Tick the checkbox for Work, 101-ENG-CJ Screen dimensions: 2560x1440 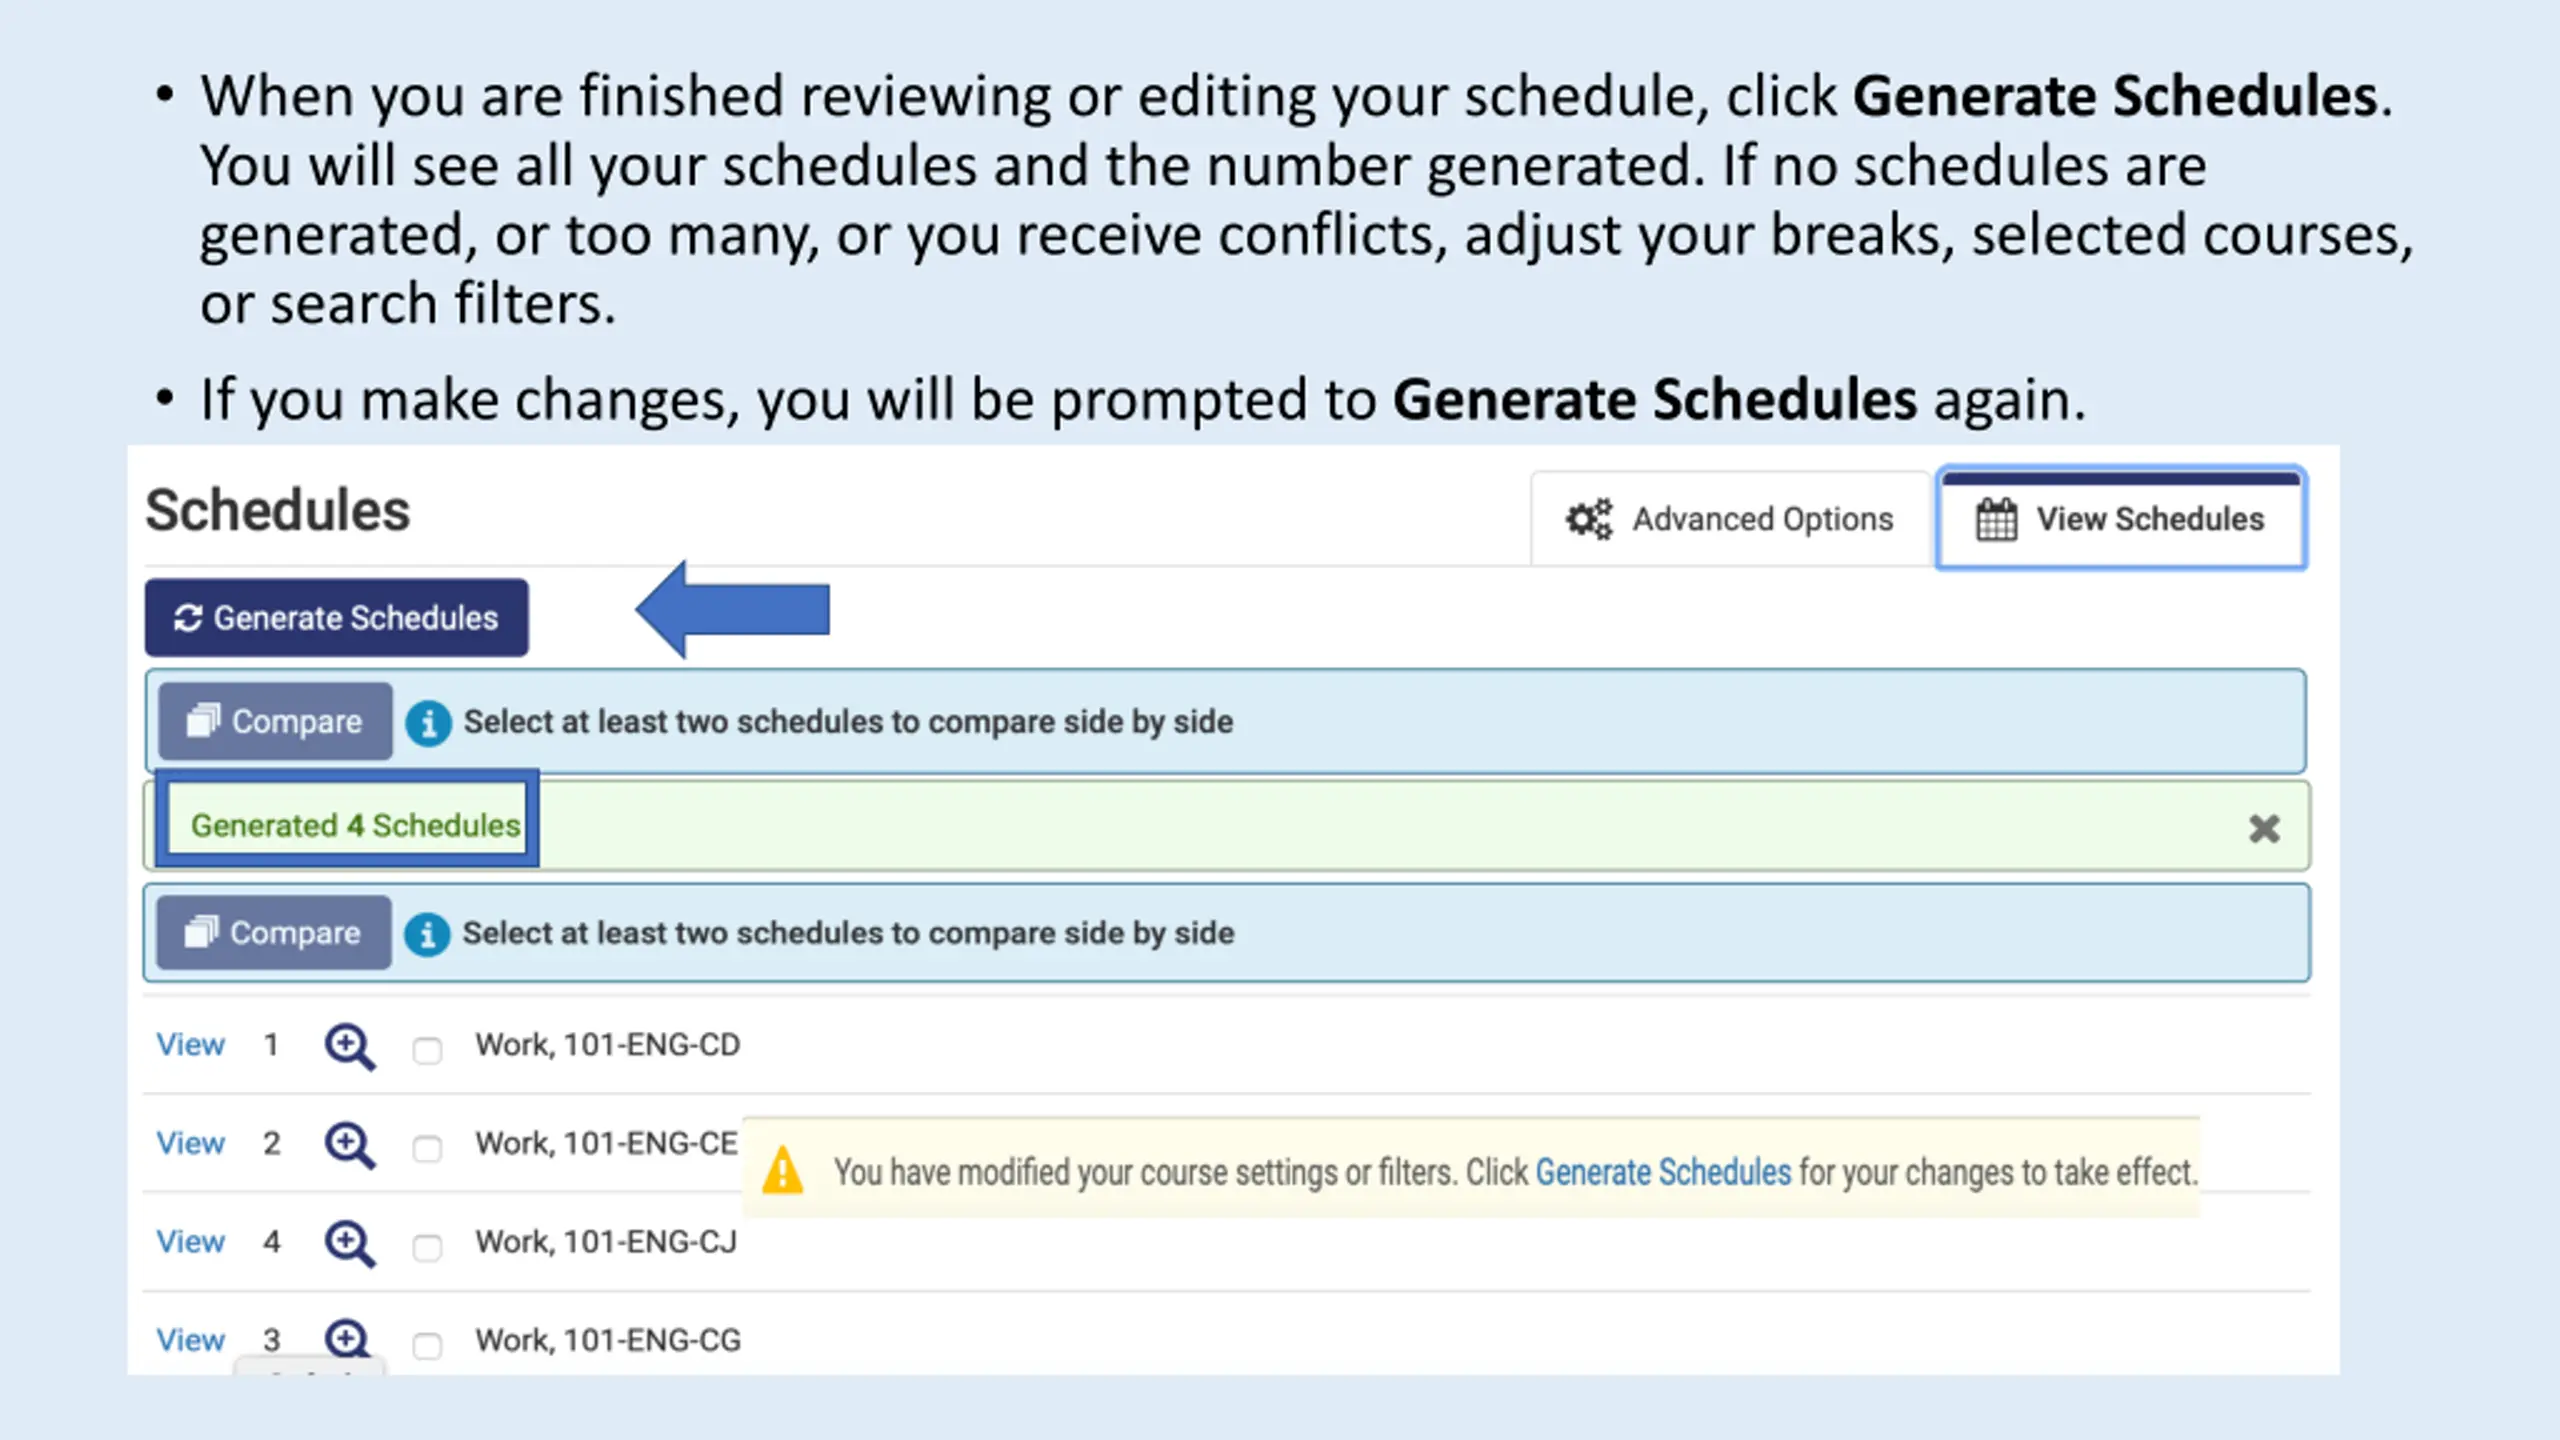(427, 1247)
